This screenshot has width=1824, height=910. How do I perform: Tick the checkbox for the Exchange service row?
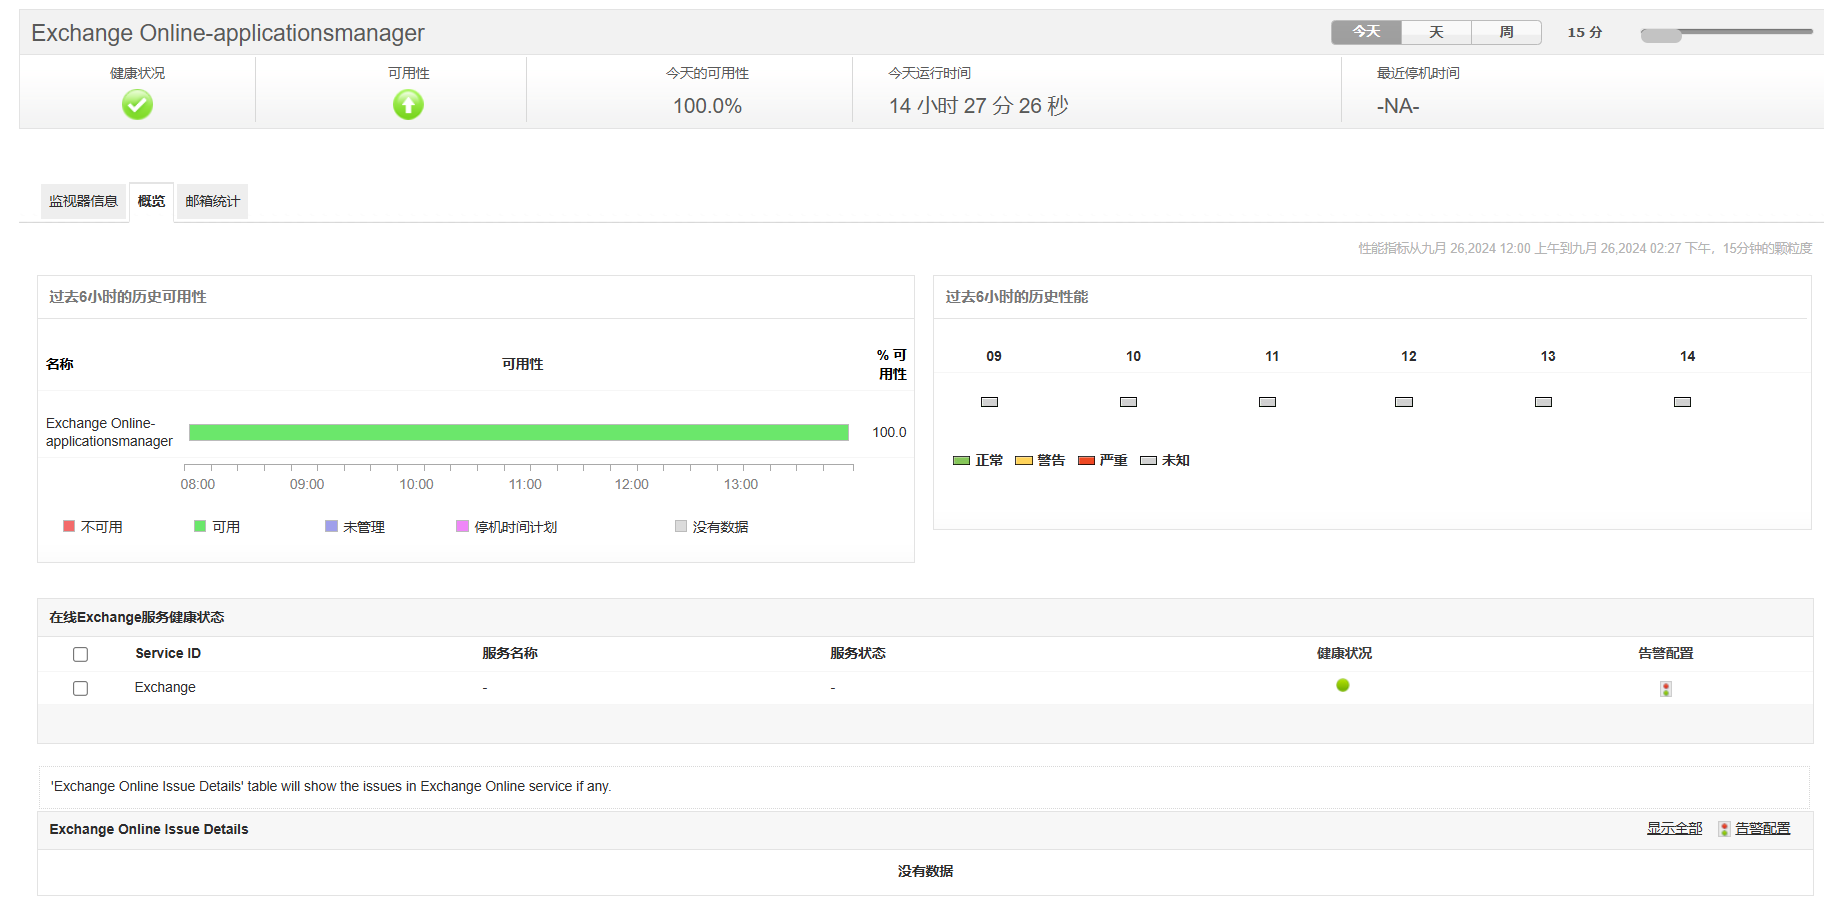(81, 688)
